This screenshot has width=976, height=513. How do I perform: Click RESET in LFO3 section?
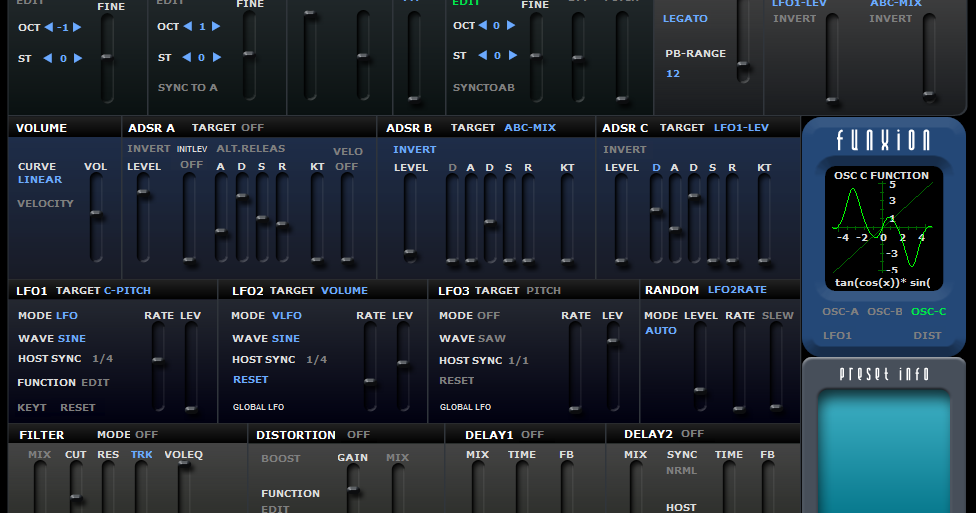[x=456, y=380]
